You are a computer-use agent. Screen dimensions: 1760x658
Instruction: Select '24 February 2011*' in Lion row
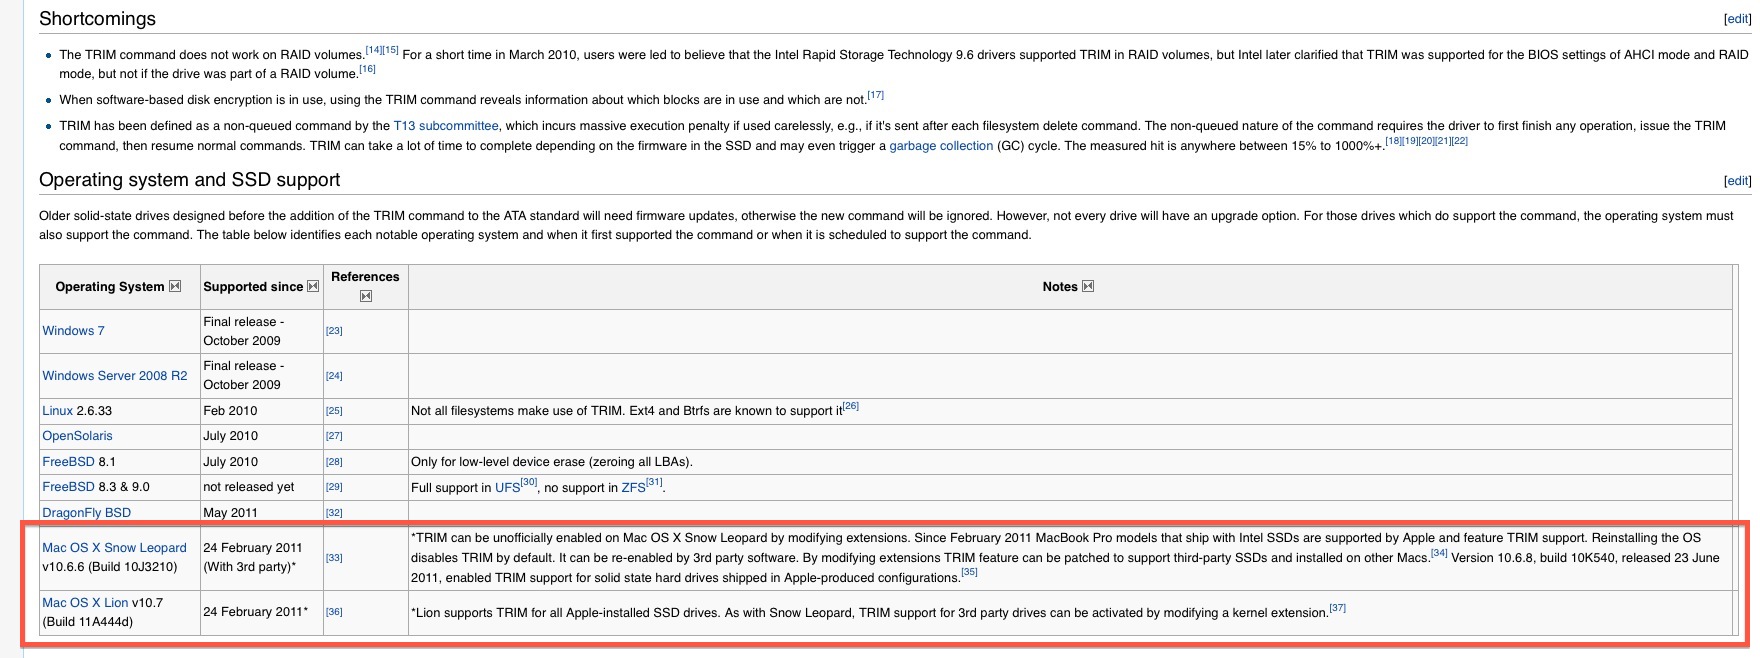(256, 612)
